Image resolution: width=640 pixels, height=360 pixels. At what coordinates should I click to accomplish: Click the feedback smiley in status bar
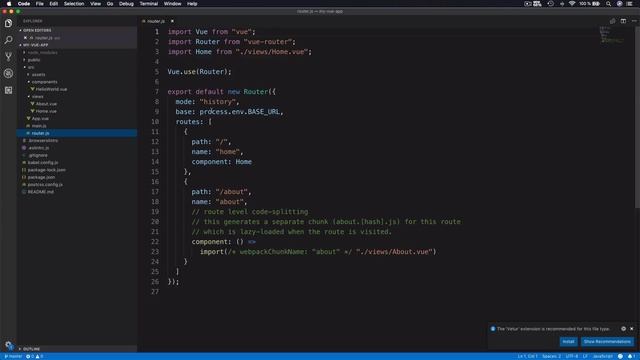[620, 356]
